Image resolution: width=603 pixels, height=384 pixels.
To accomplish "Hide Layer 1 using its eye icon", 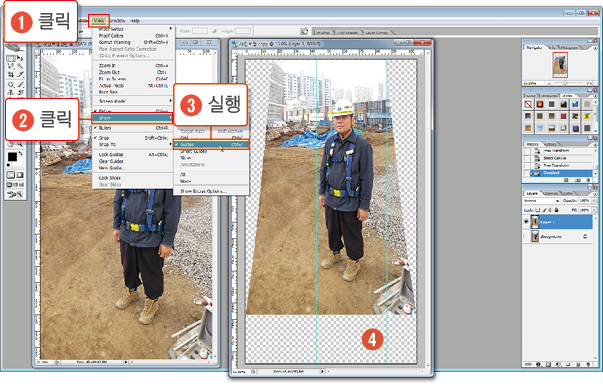I will pos(526,222).
